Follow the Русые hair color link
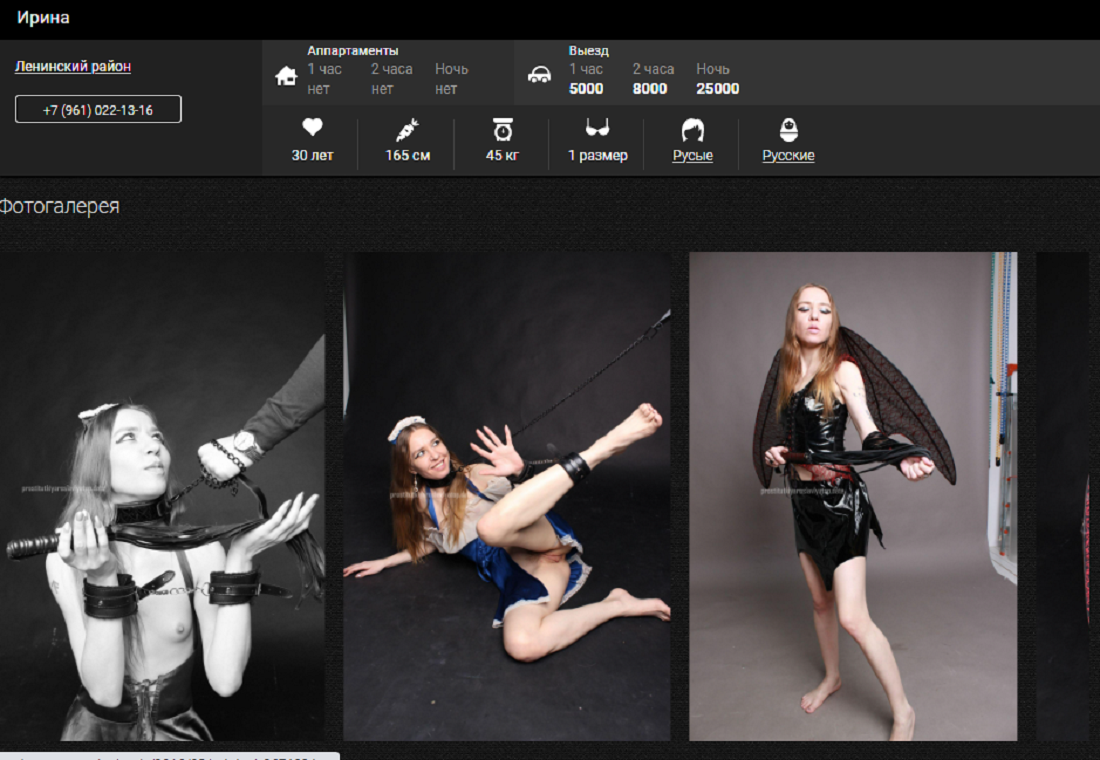Image resolution: width=1100 pixels, height=760 pixels. point(692,156)
